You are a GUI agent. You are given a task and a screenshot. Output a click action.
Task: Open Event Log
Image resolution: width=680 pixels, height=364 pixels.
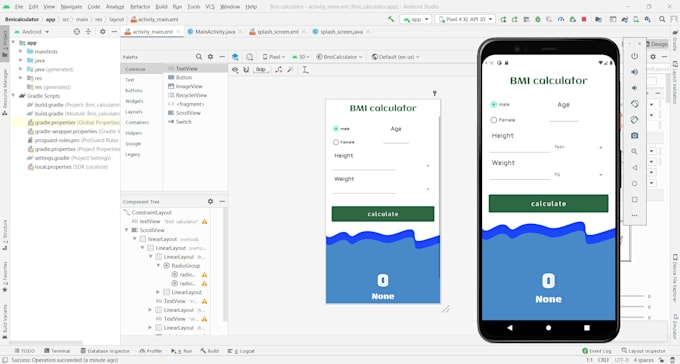[x=597, y=351]
